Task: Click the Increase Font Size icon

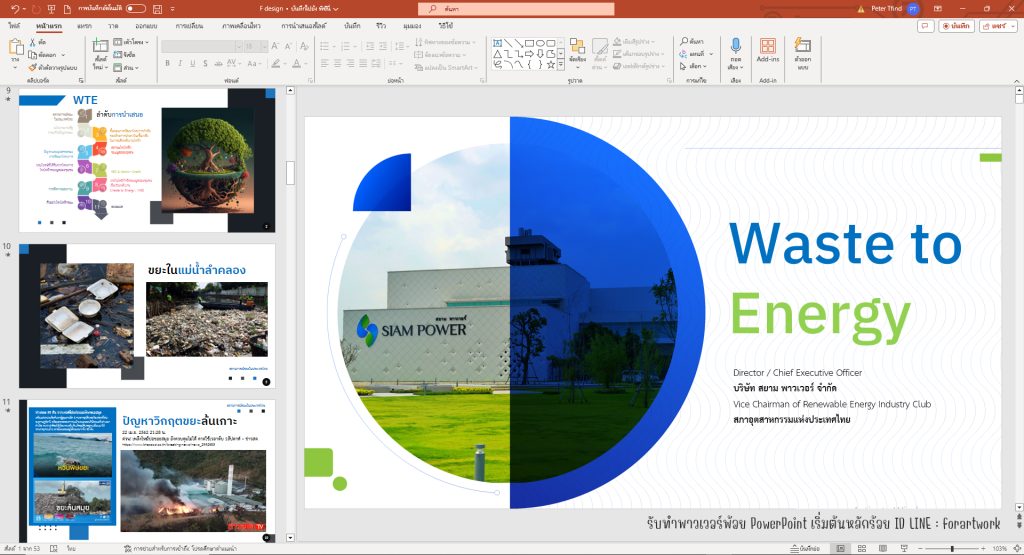Action: (275, 46)
